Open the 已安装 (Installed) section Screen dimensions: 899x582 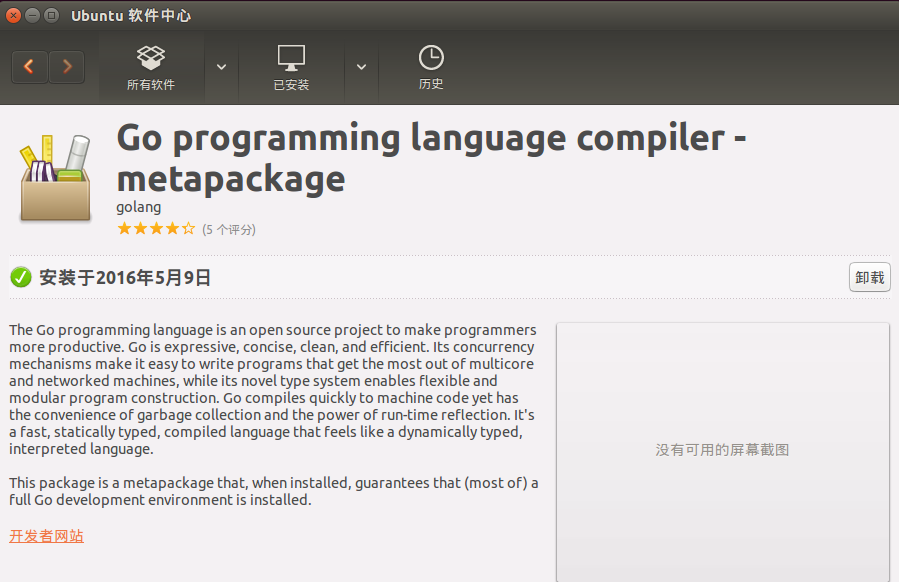click(x=291, y=68)
